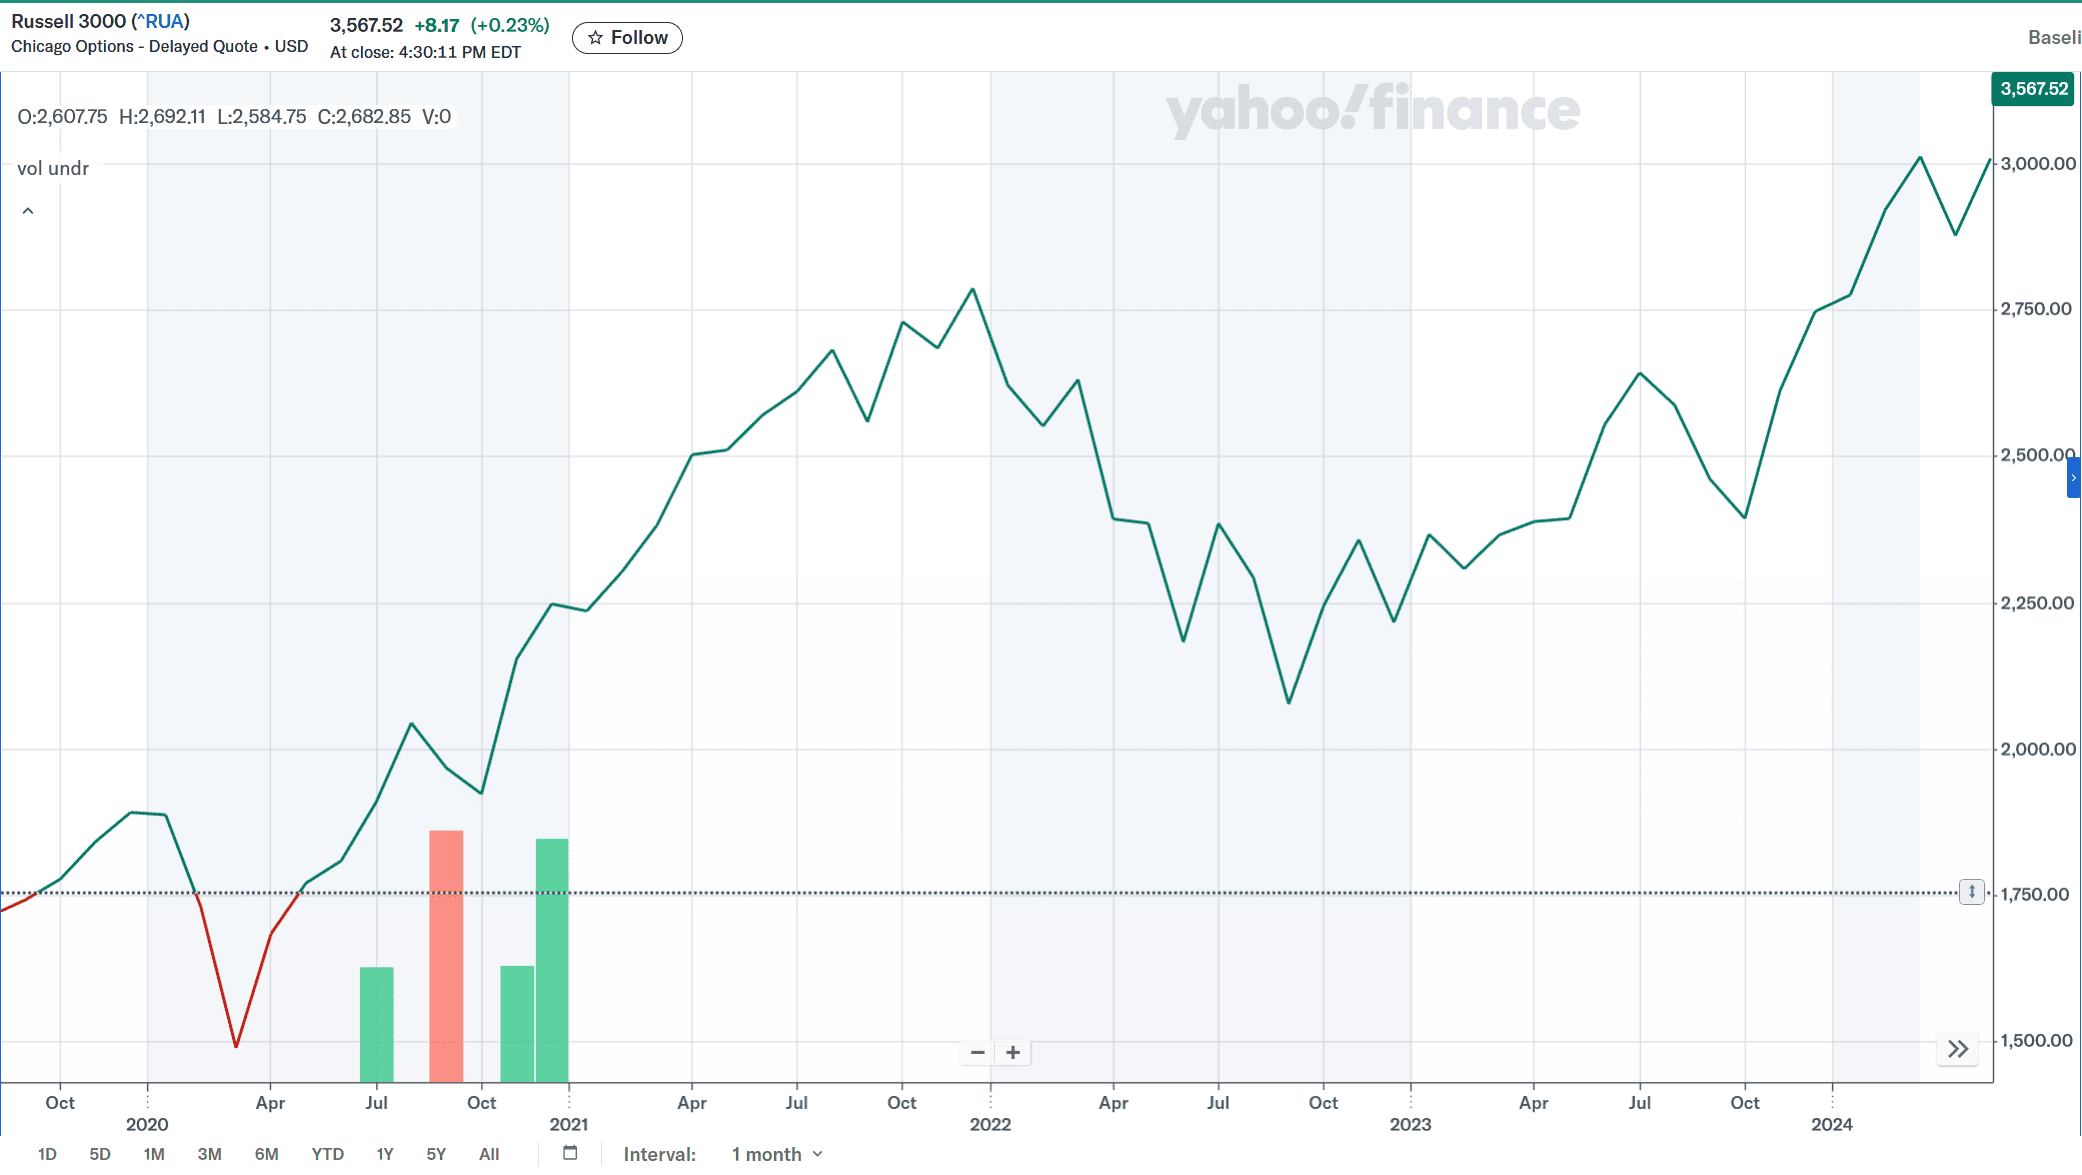Expand the blue side panel arrow

click(2074, 478)
